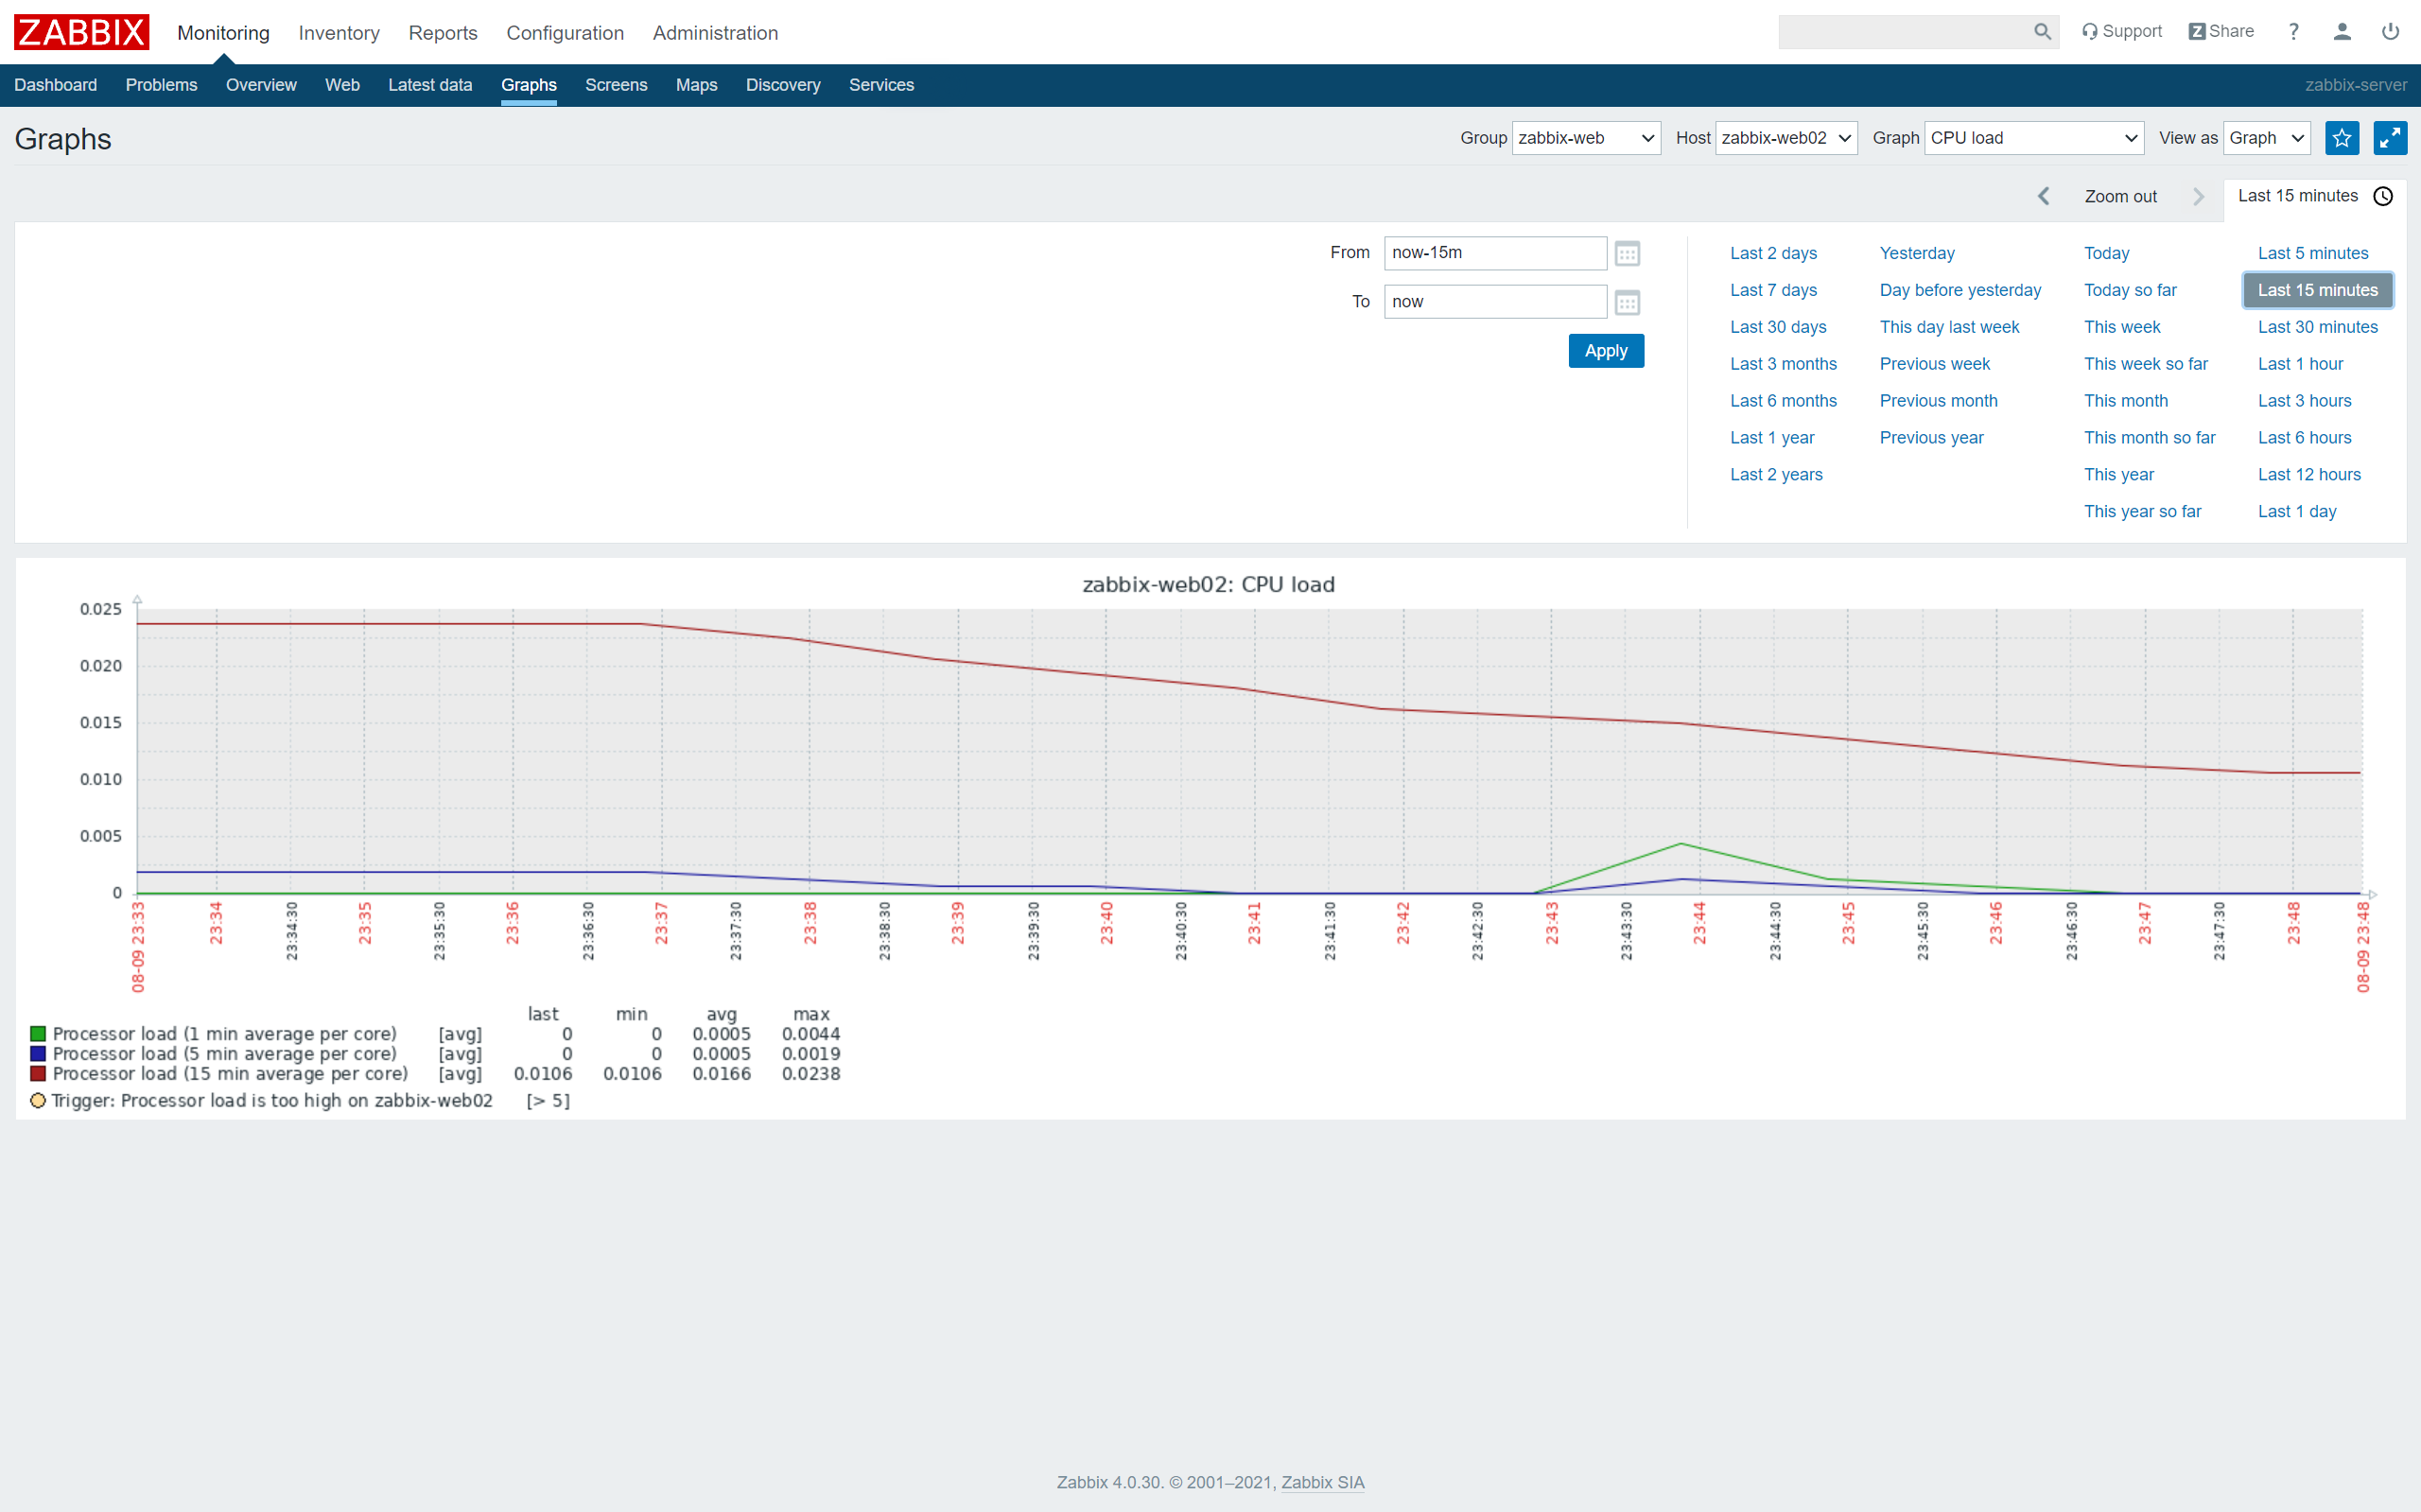
Task: Open the Administration menu
Action: [x=715, y=33]
